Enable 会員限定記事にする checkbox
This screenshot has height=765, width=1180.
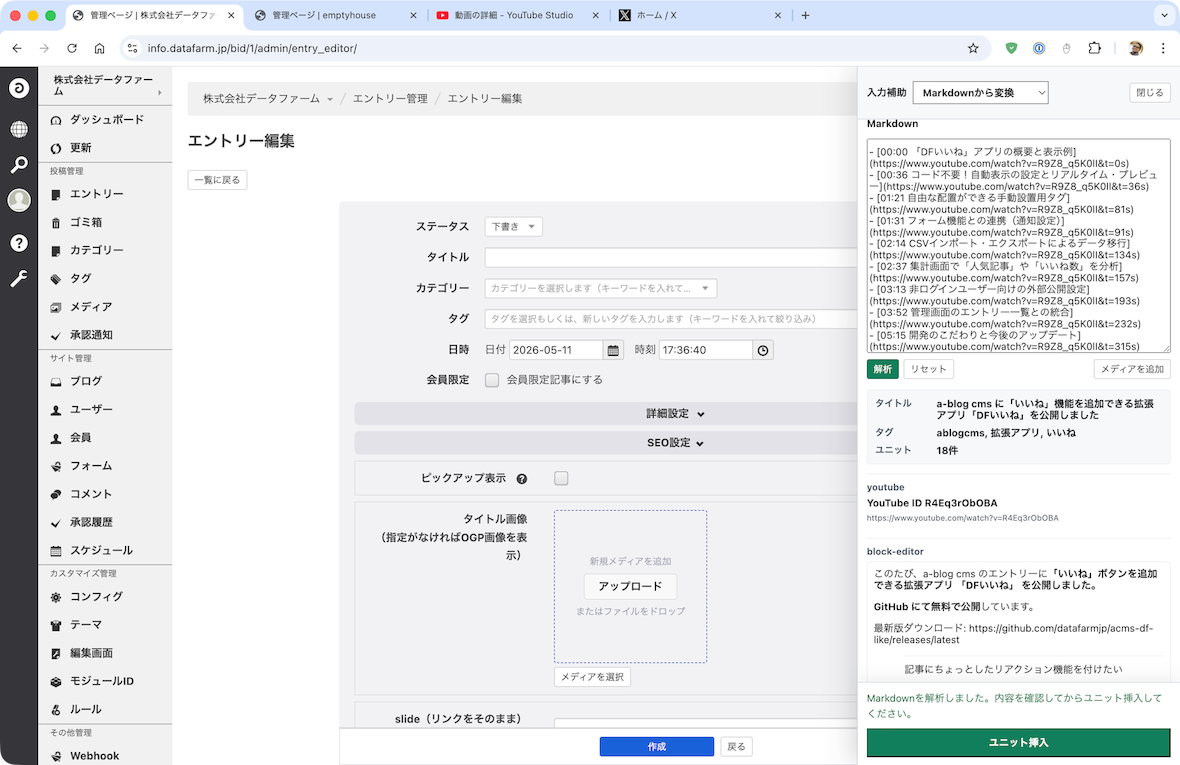tap(492, 380)
